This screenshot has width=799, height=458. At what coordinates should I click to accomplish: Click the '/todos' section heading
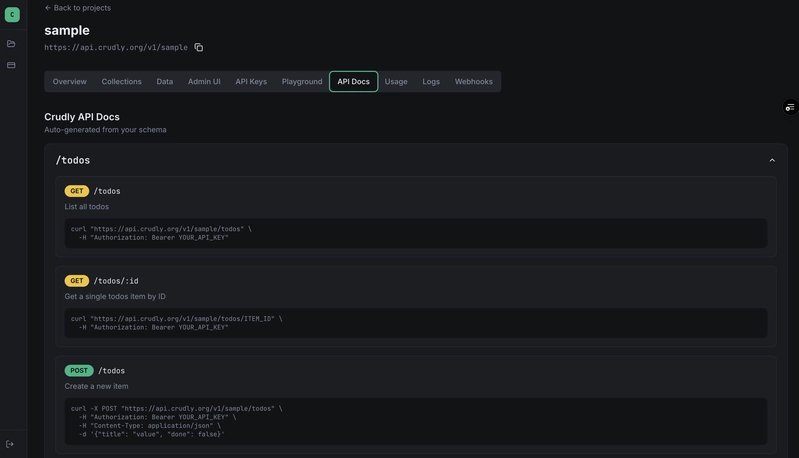tap(73, 160)
